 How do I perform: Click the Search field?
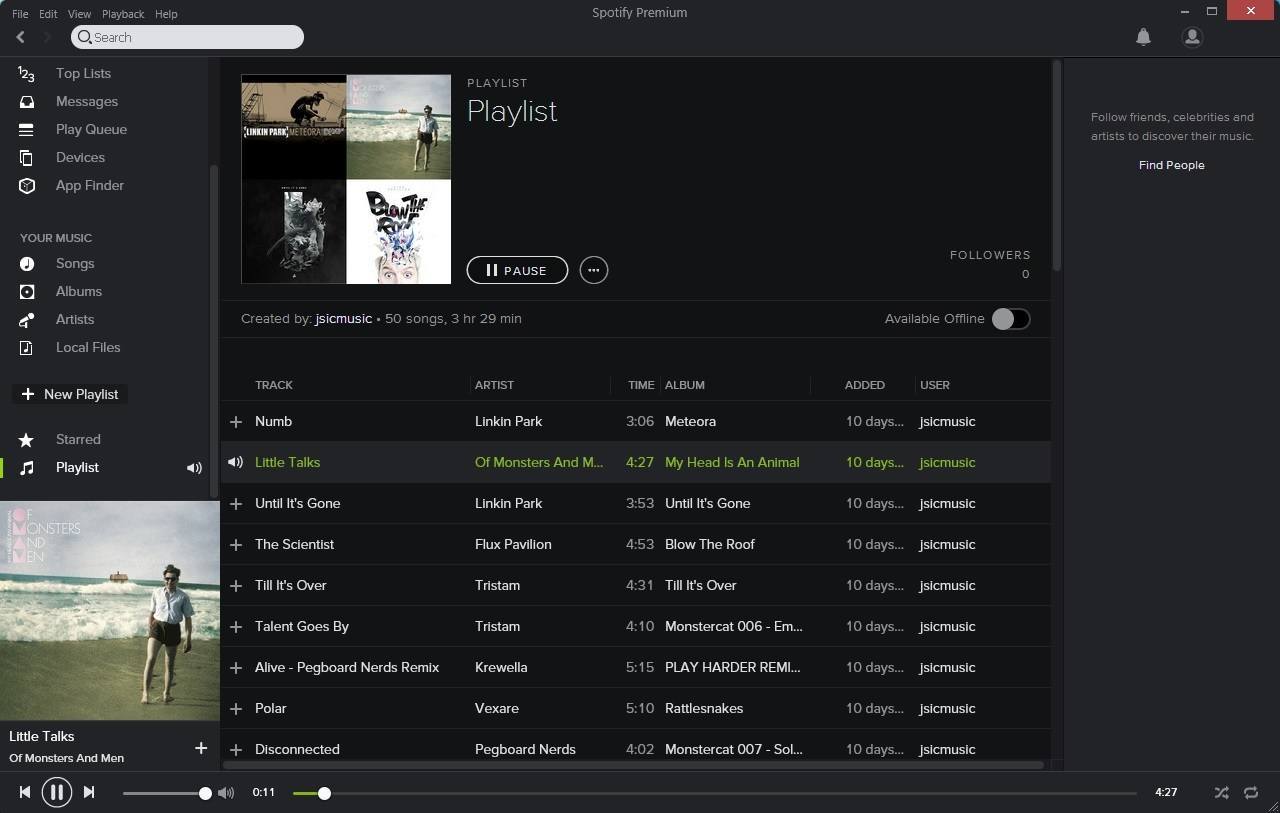[x=187, y=37]
